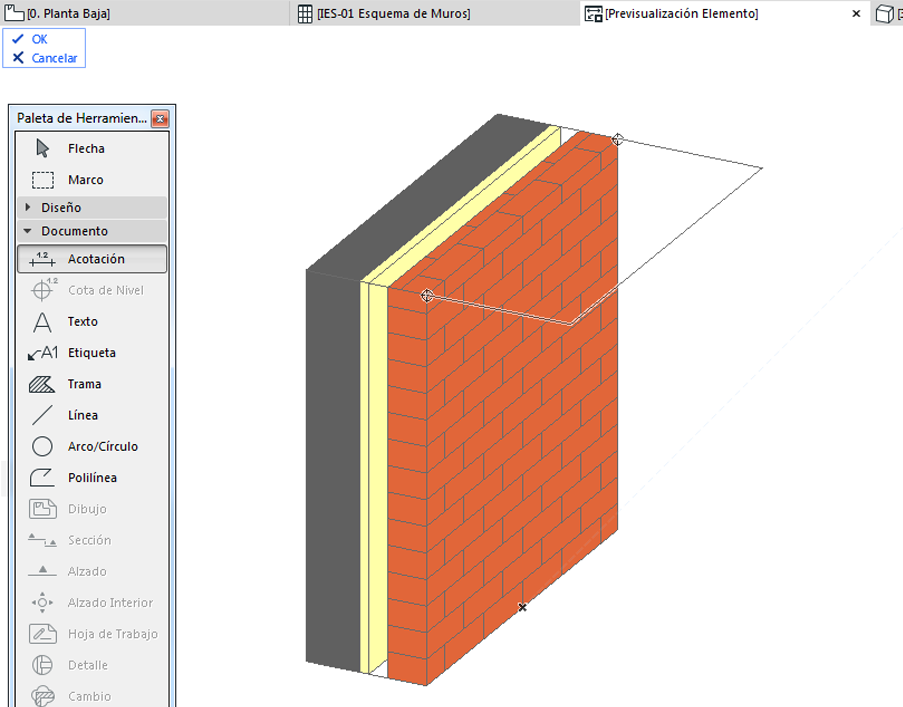Select the Polilínea tool
Image resolution: width=903 pixels, height=707 pixels.
pos(92,477)
